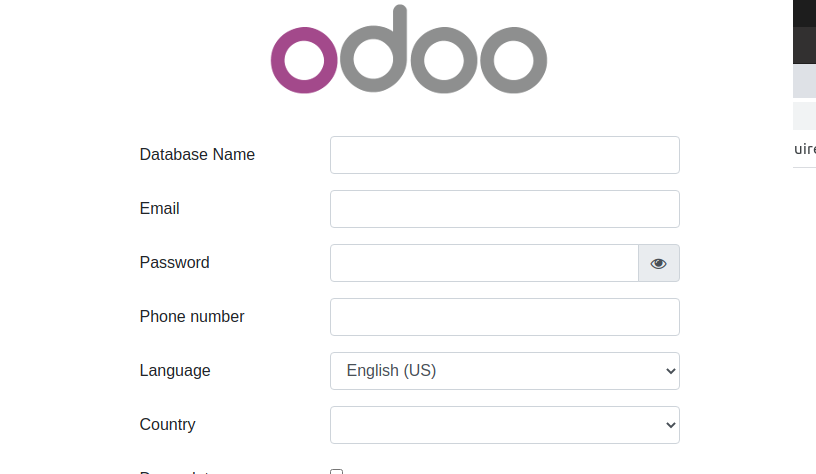Open the empty Country dropdown
This screenshot has width=816, height=474.
pyautogui.click(x=504, y=425)
